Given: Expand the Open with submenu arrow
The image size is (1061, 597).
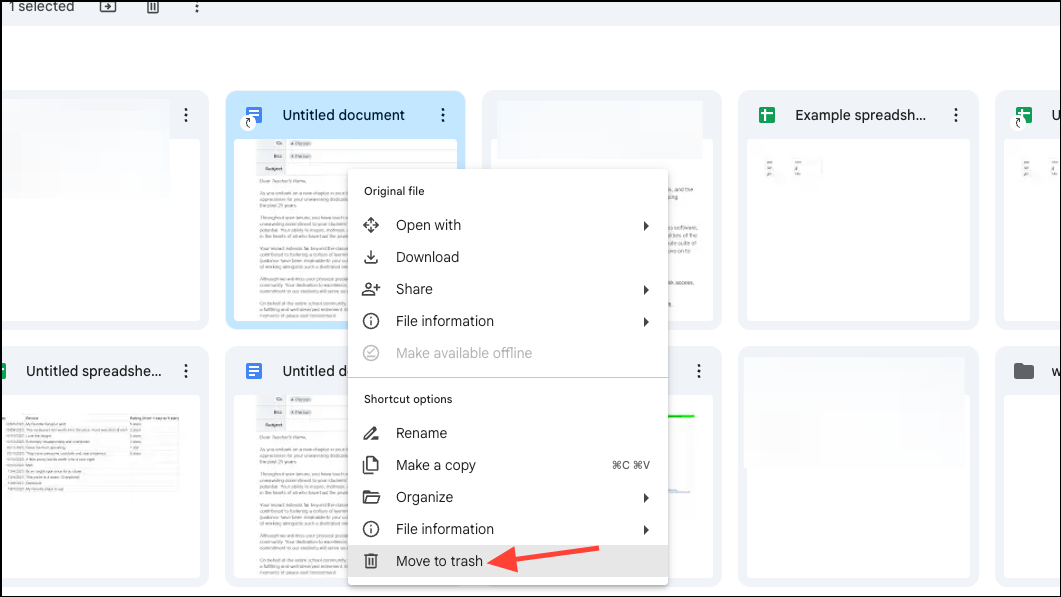Looking at the screenshot, I should point(646,225).
